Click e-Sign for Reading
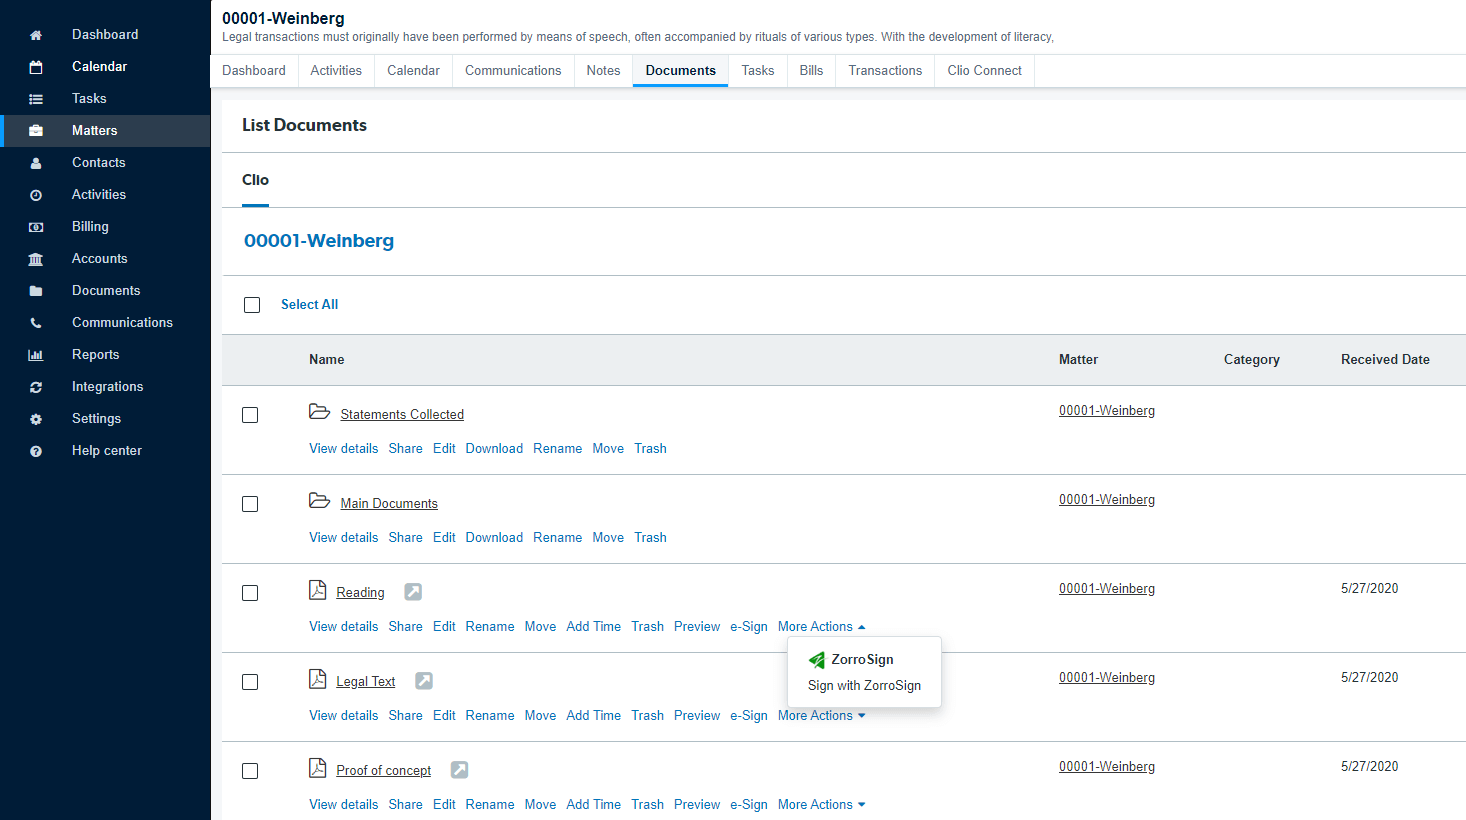This screenshot has height=820, width=1466. point(749,627)
